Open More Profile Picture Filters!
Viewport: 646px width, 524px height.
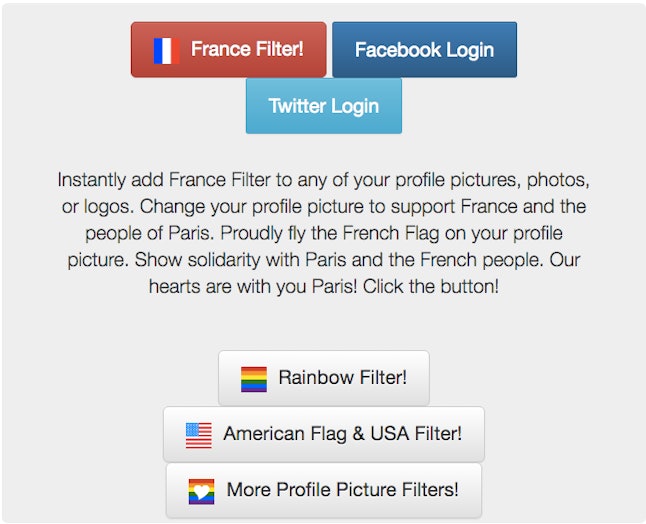[x=324, y=490]
